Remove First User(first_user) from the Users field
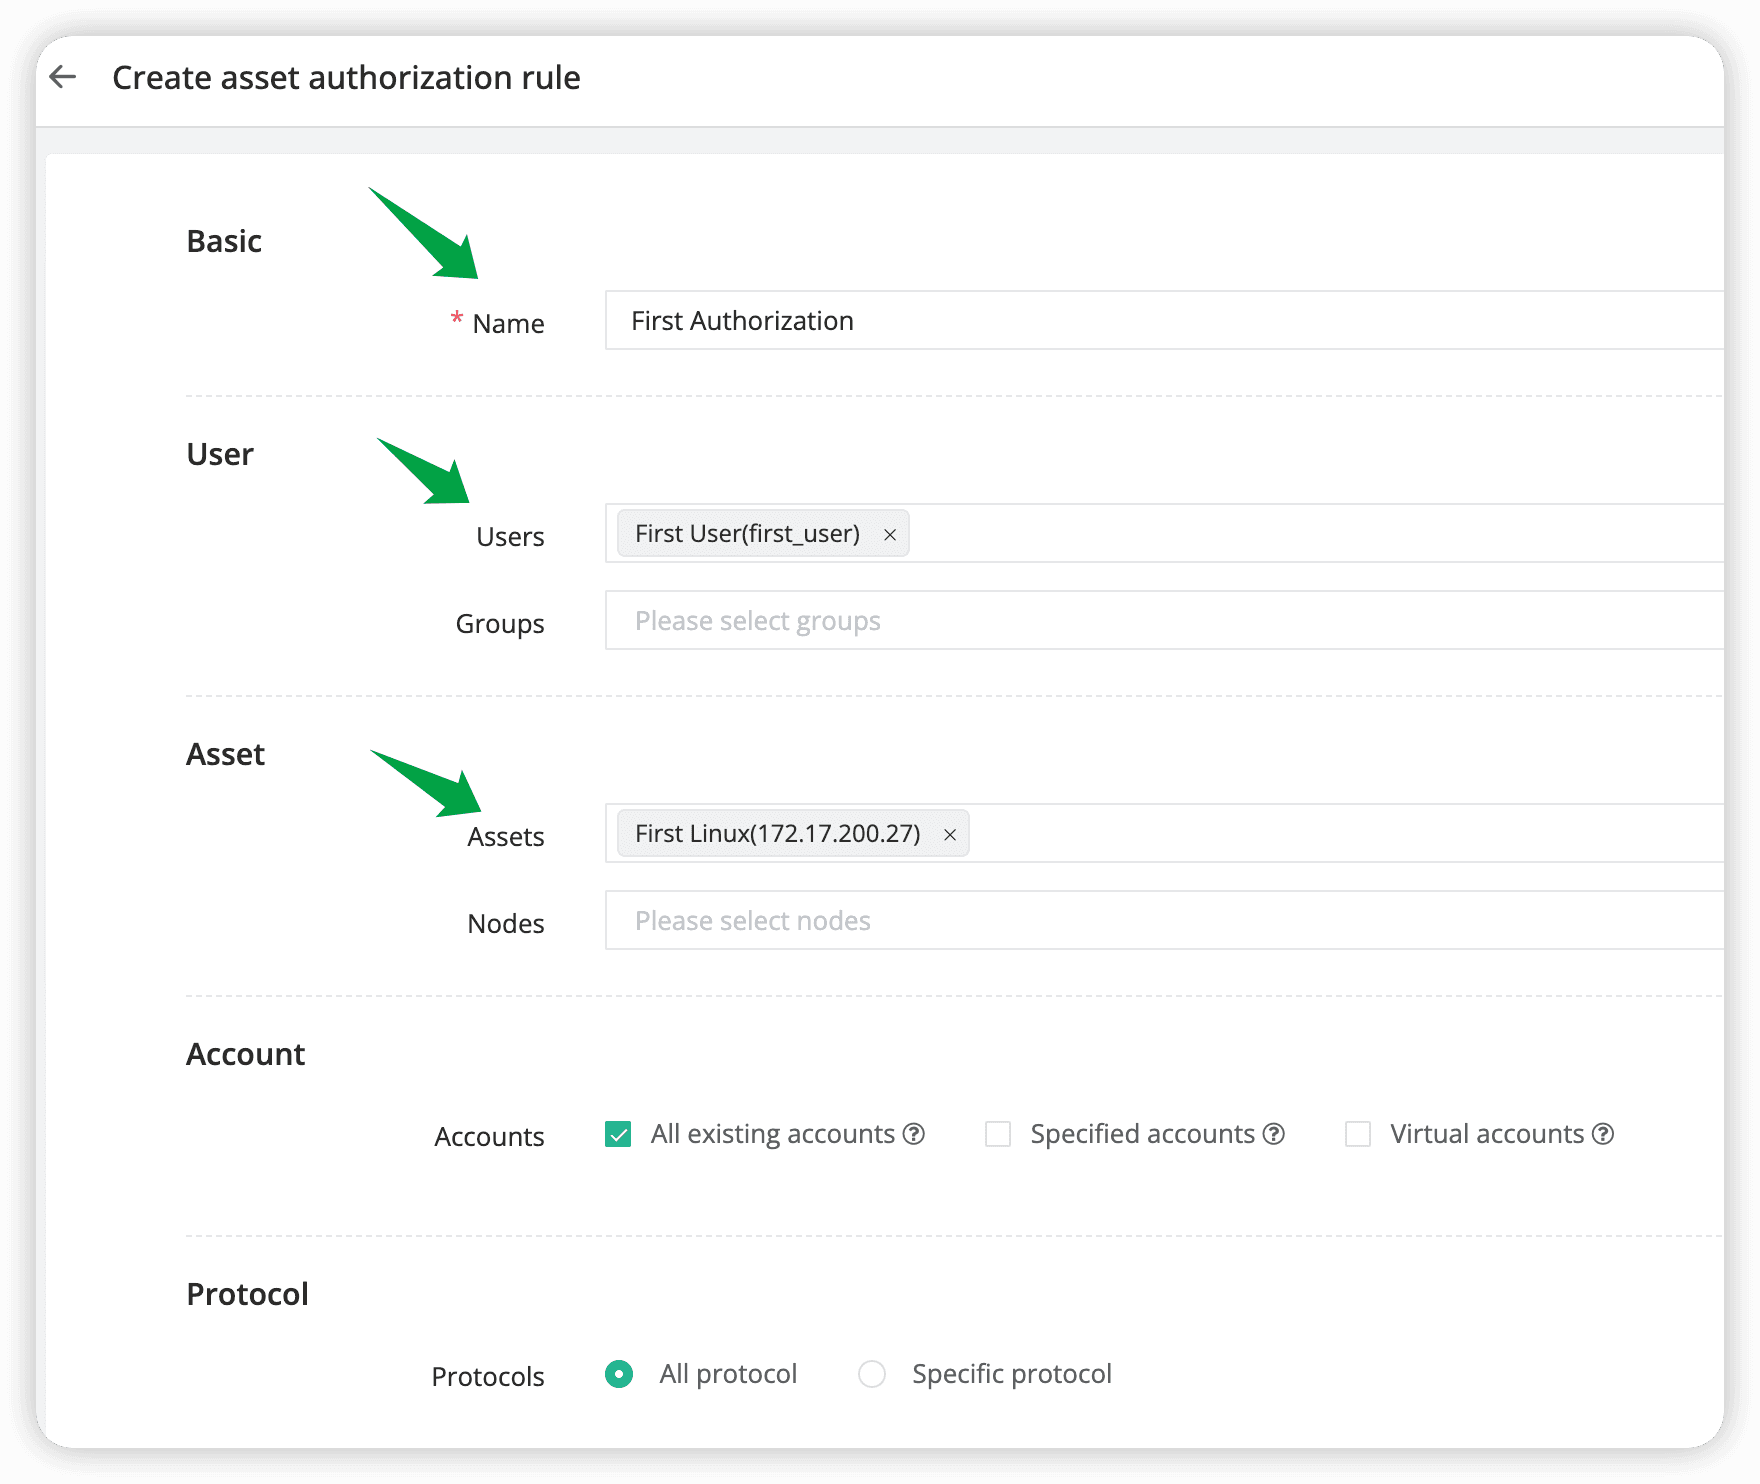The image size is (1760, 1484). pyautogui.click(x=889, y=534)
